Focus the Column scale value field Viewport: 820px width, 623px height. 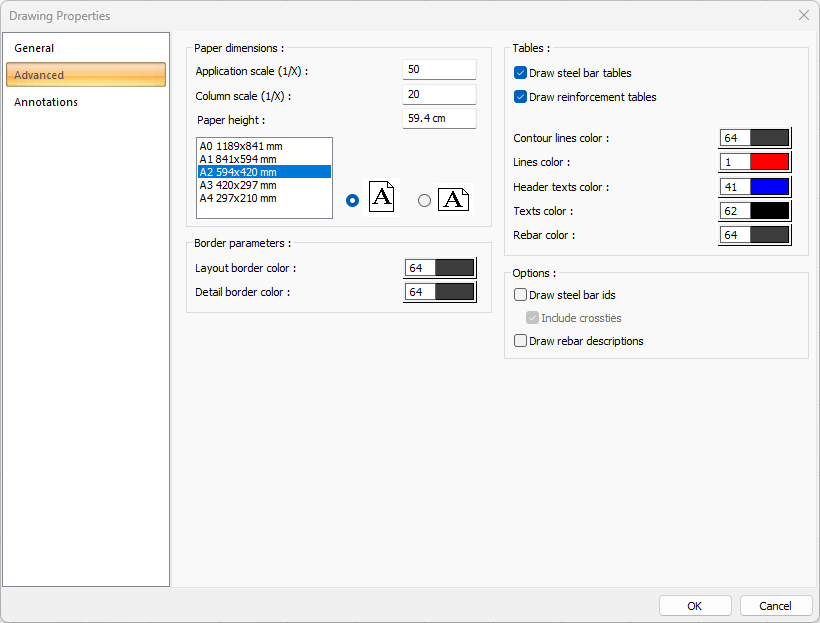pos(439,95)
